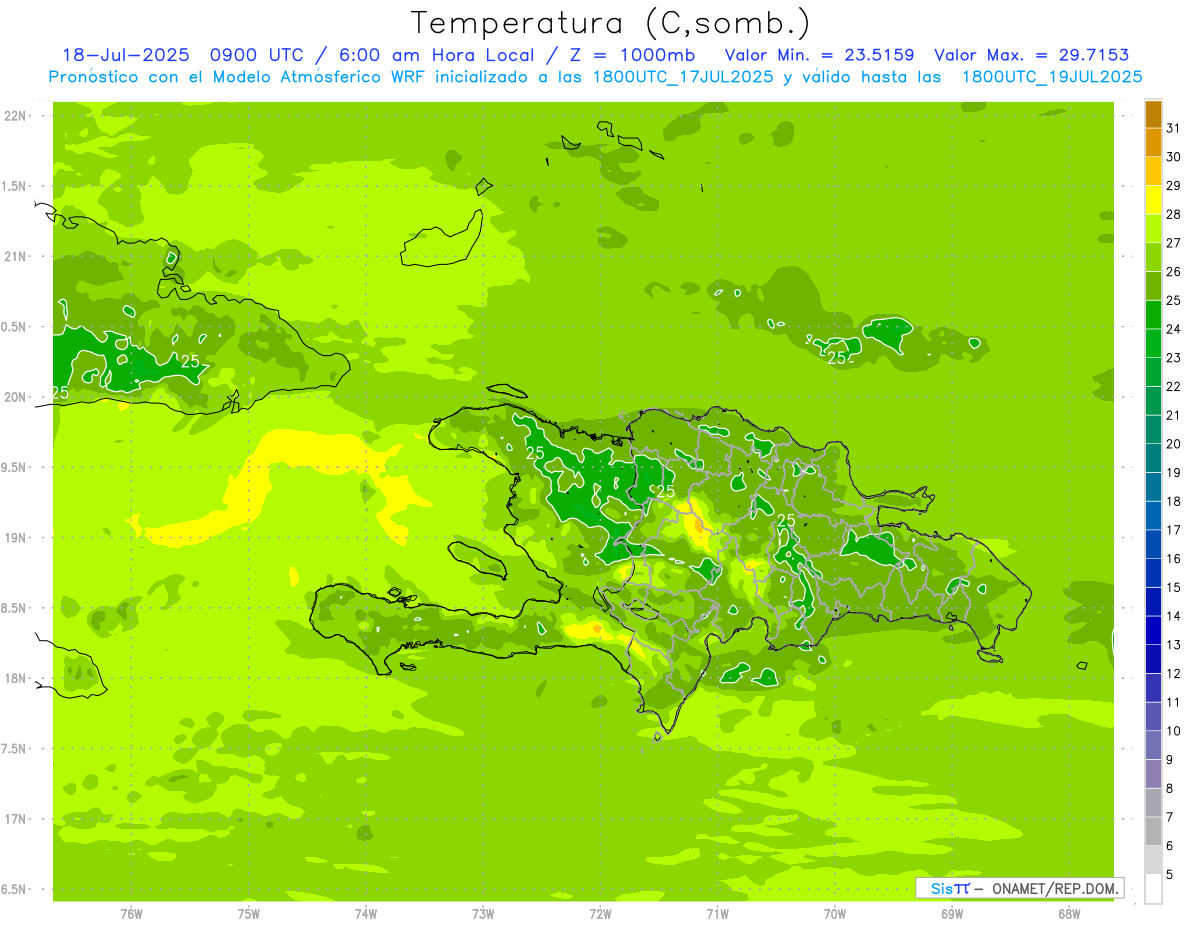This screenshot has width=1200, height=927.
Task: Click the legend value "28"
Action: point(1174,214)
